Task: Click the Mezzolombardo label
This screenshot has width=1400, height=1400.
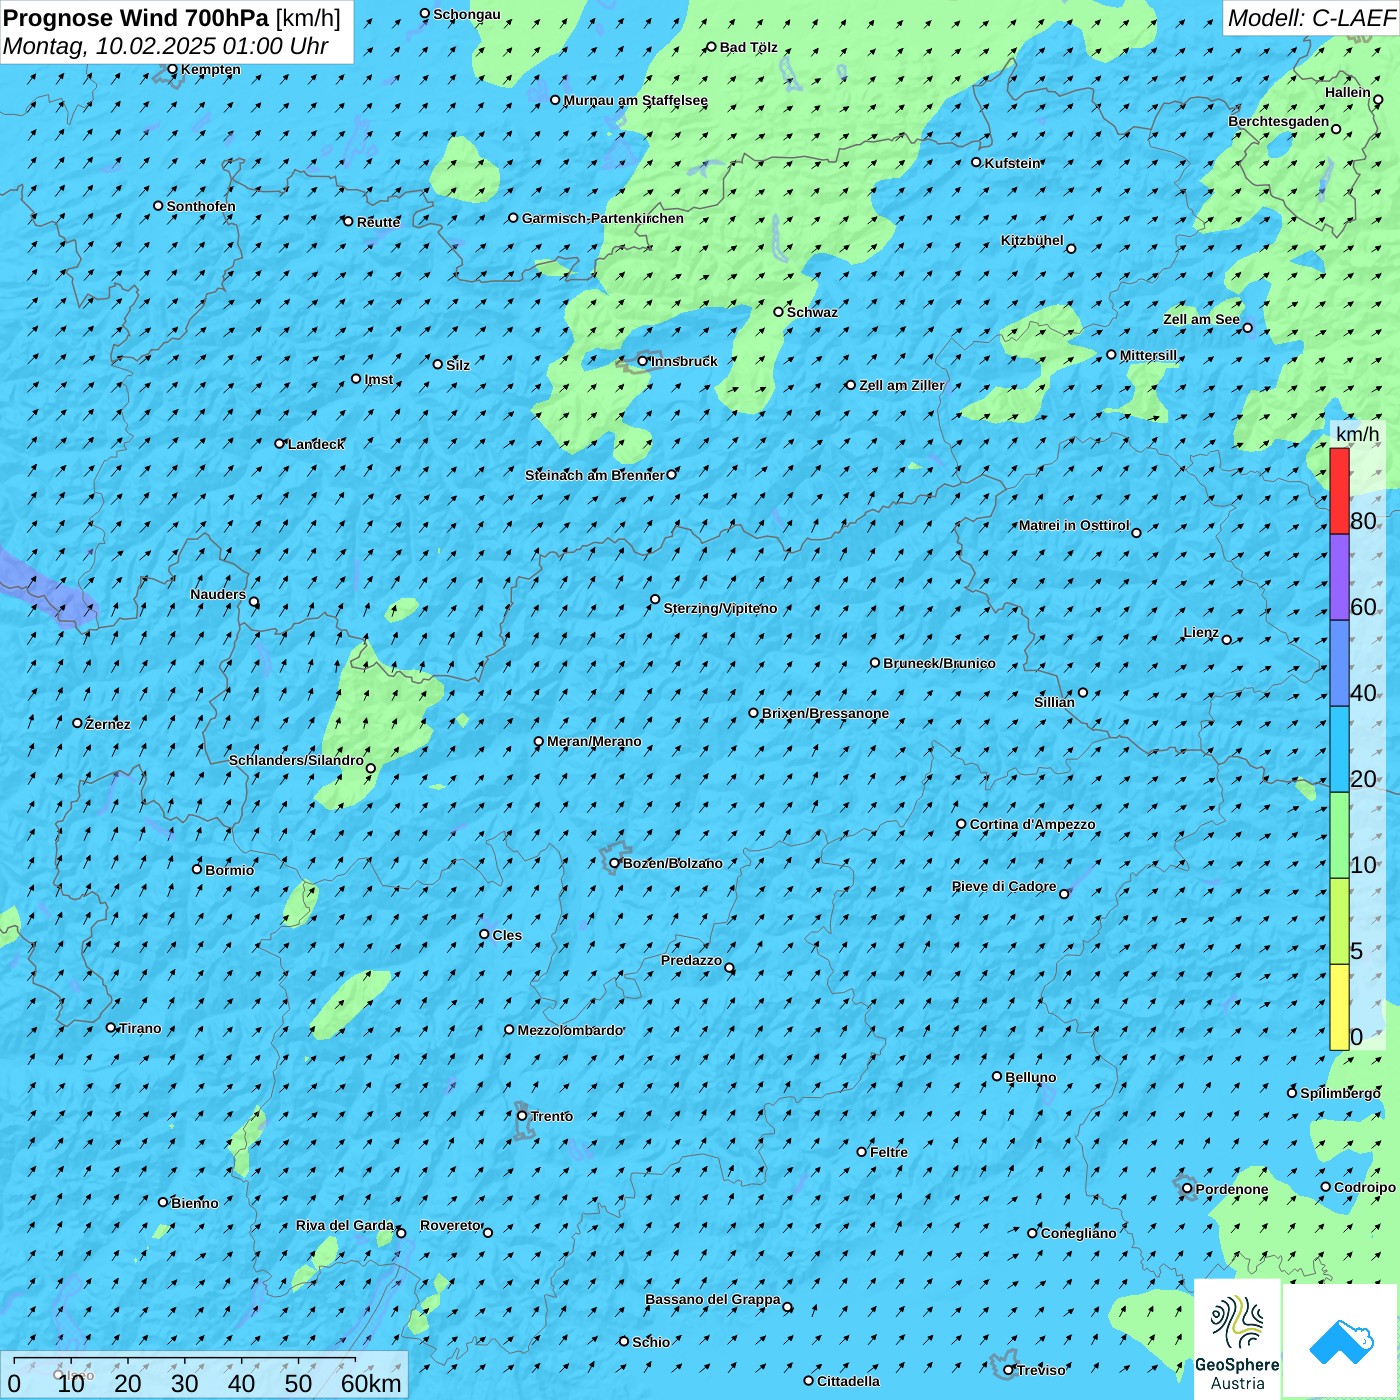Action: 570,1030
